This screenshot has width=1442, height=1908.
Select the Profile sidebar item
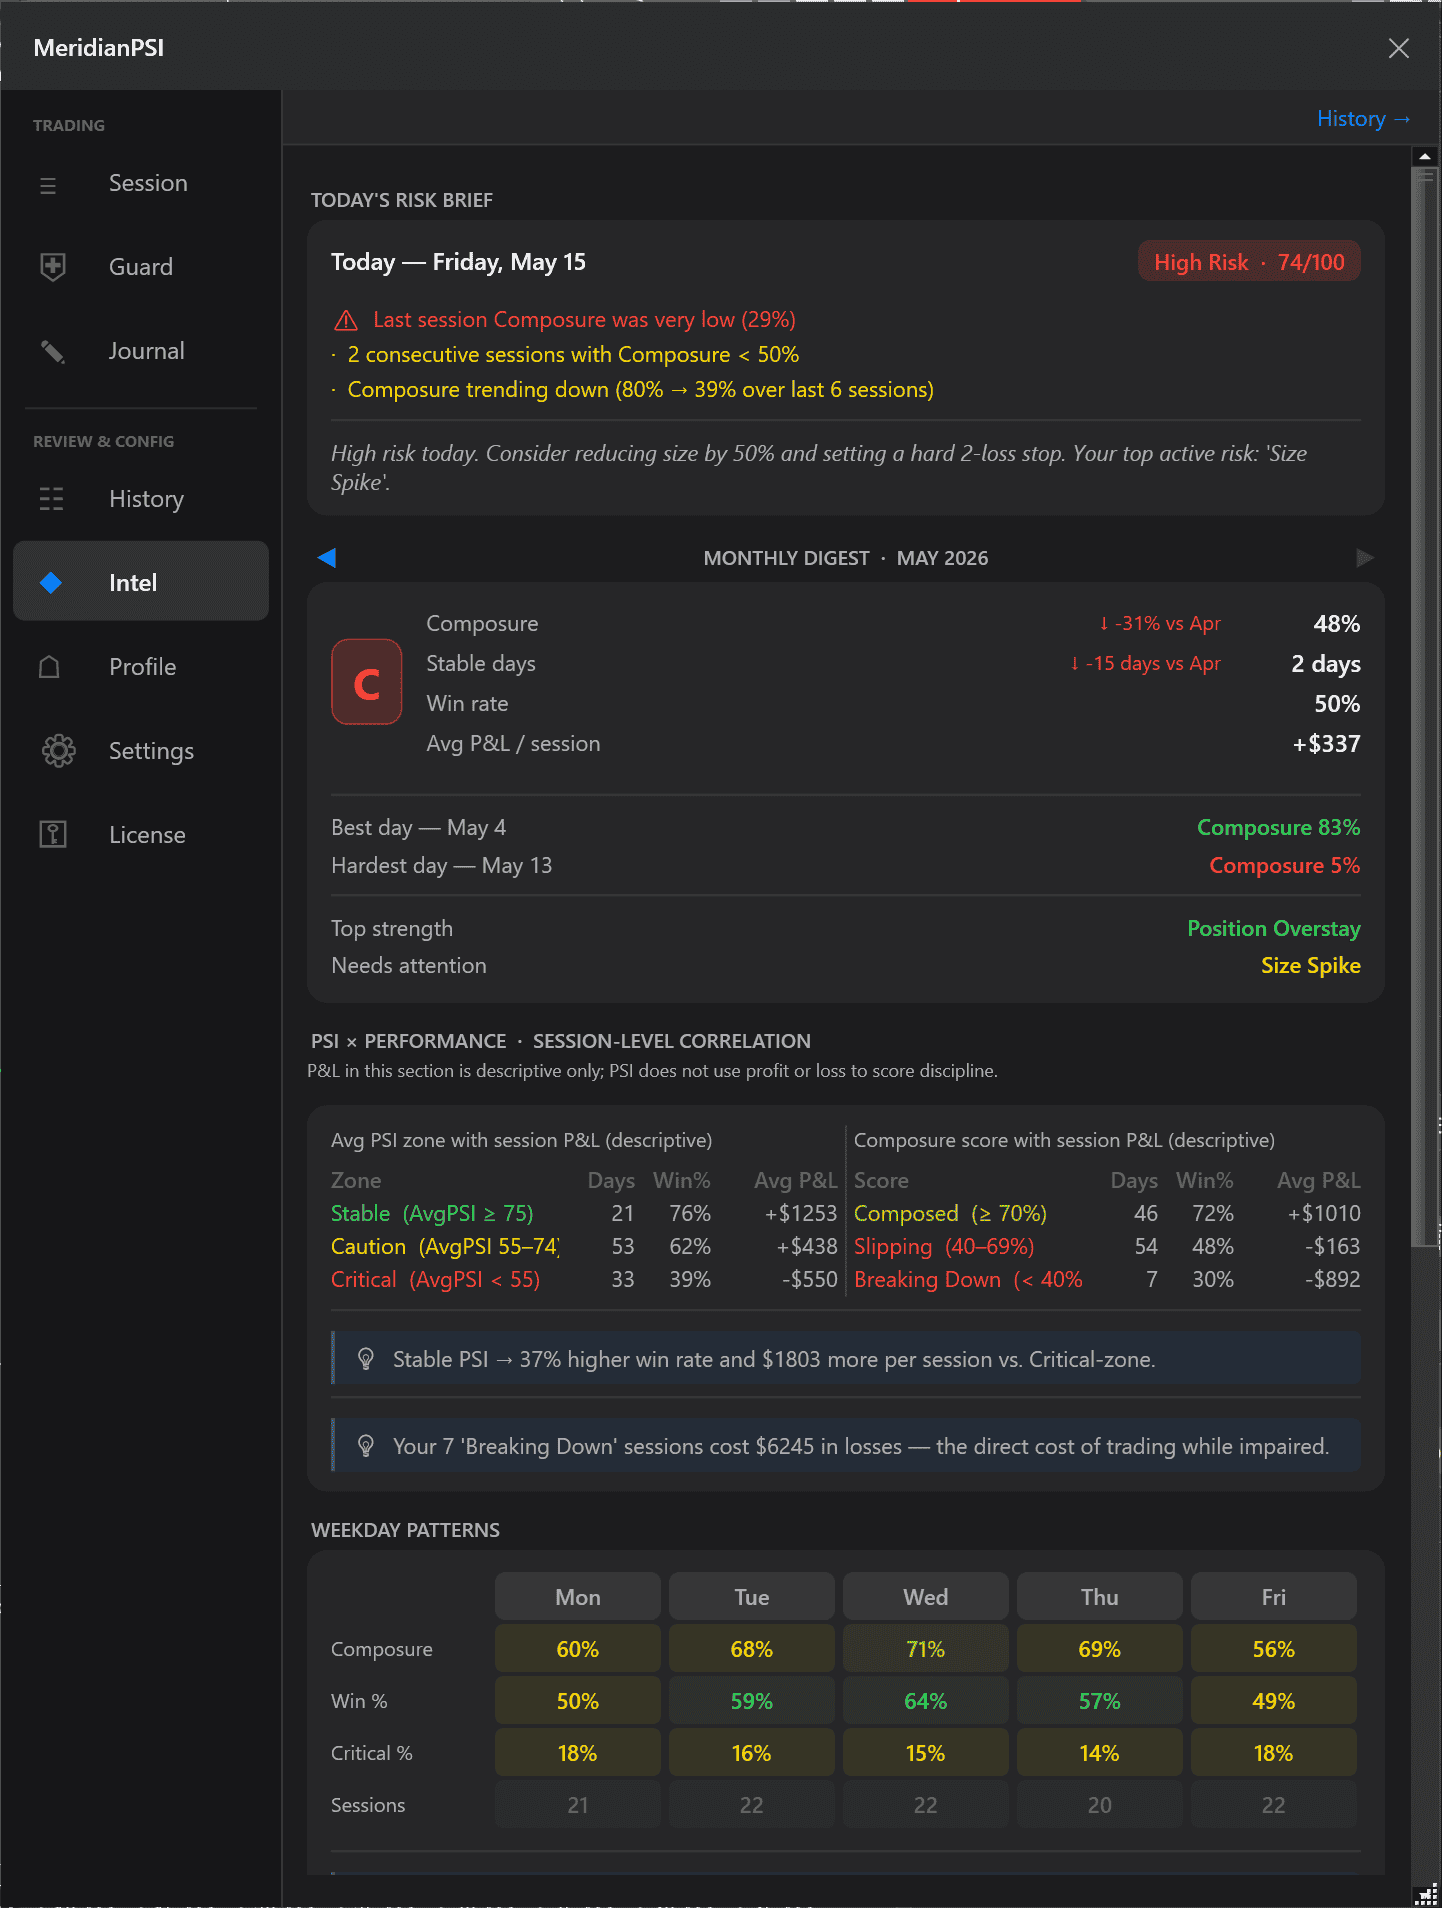[x=141, y=667]
